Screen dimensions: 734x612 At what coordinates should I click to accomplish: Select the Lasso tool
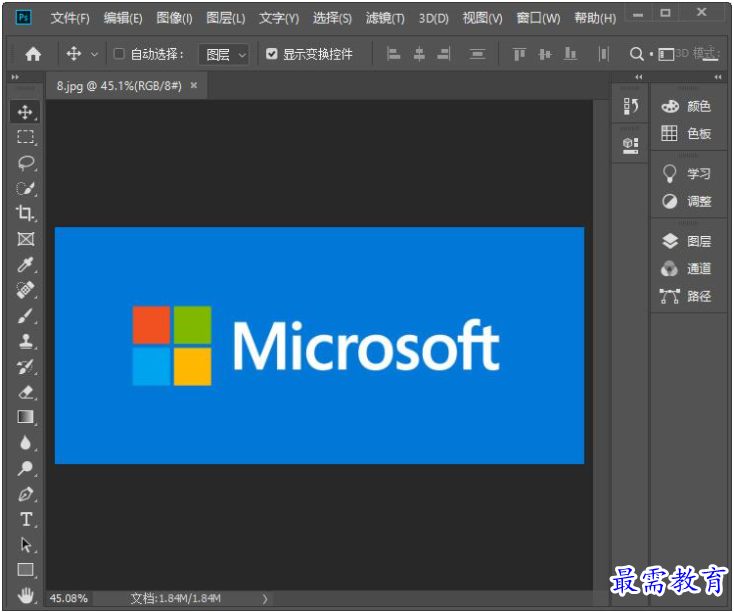[25, 162]
